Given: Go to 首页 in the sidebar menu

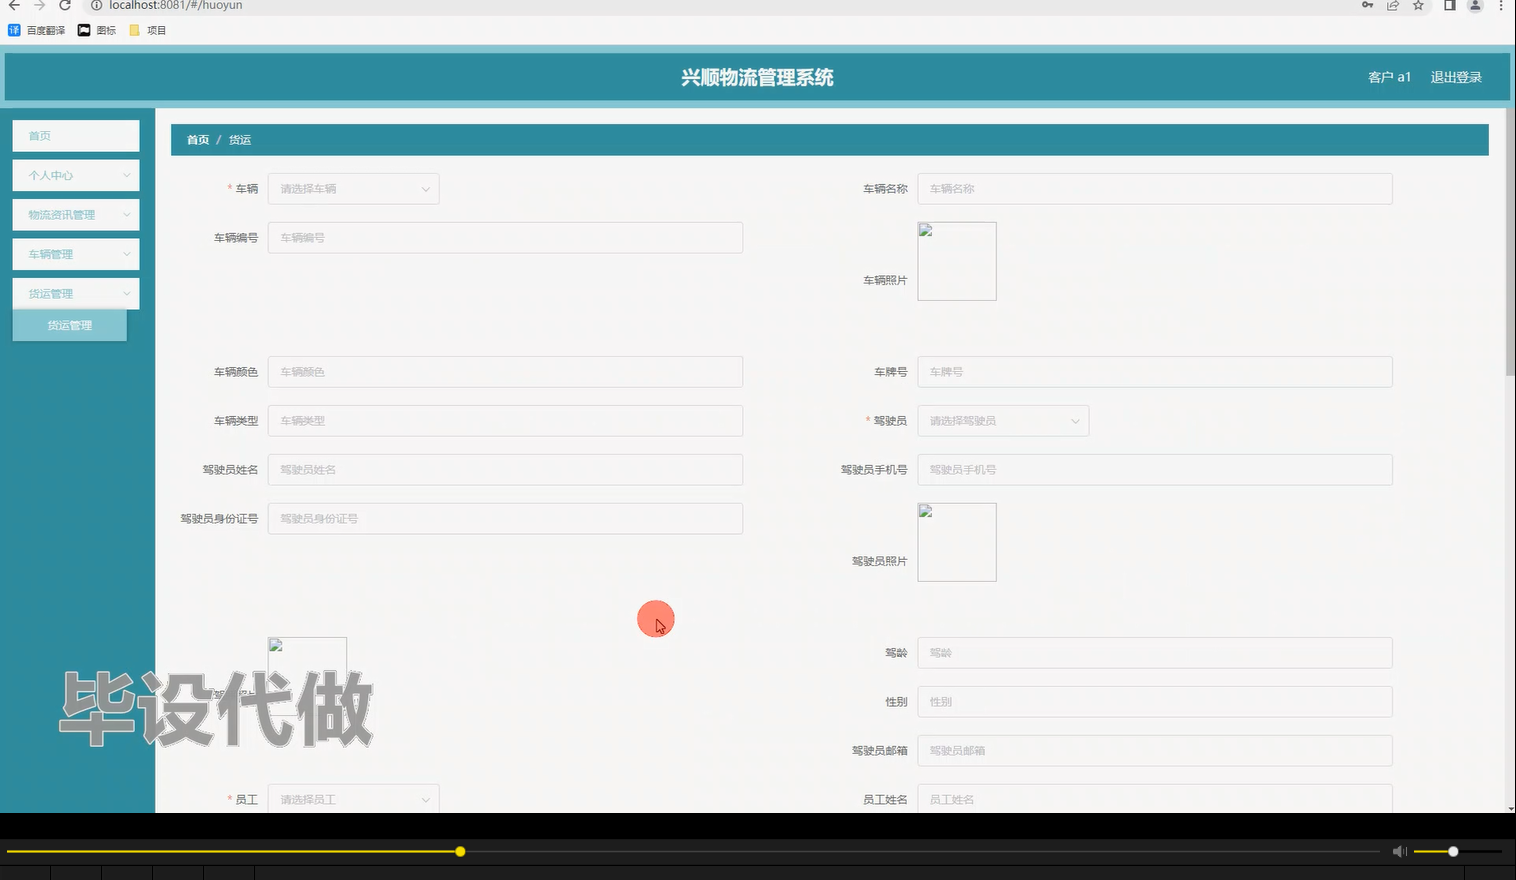Looking at the screenshot, I should point(75,135).
